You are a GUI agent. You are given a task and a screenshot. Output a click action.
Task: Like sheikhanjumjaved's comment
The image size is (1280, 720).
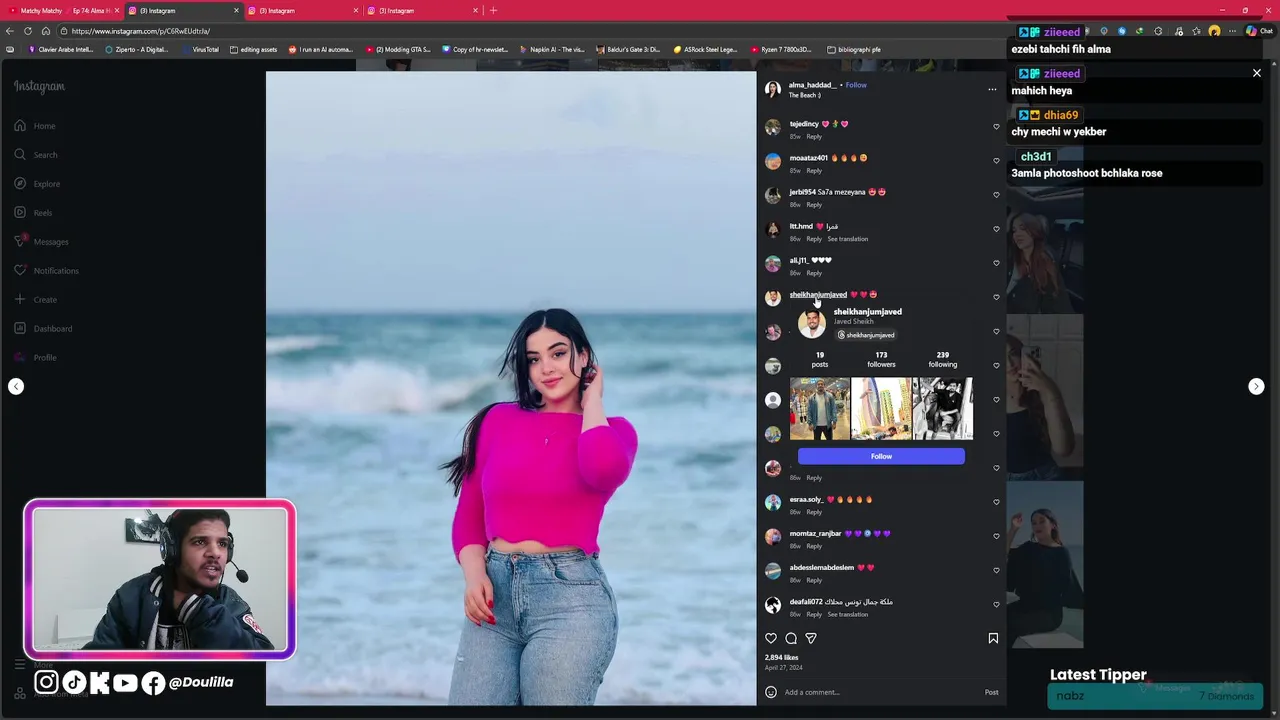(x=996, y=297)
